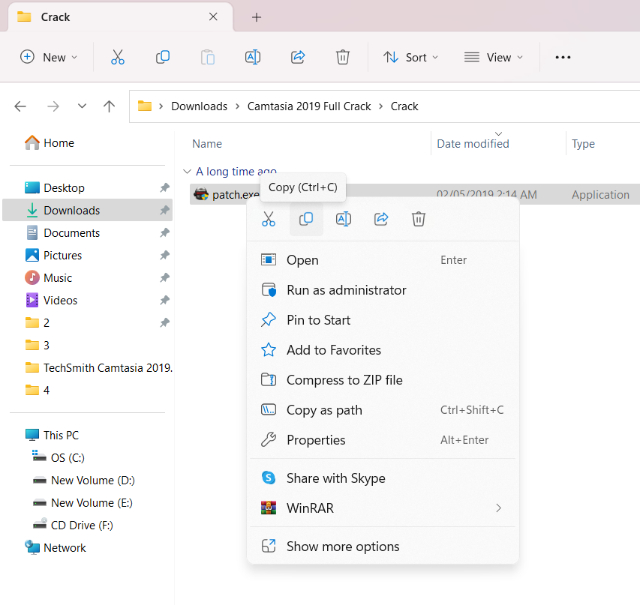Click the Delete trash icon in the context menu
Viewport: 640px width, 605px height.
(418, 219)
